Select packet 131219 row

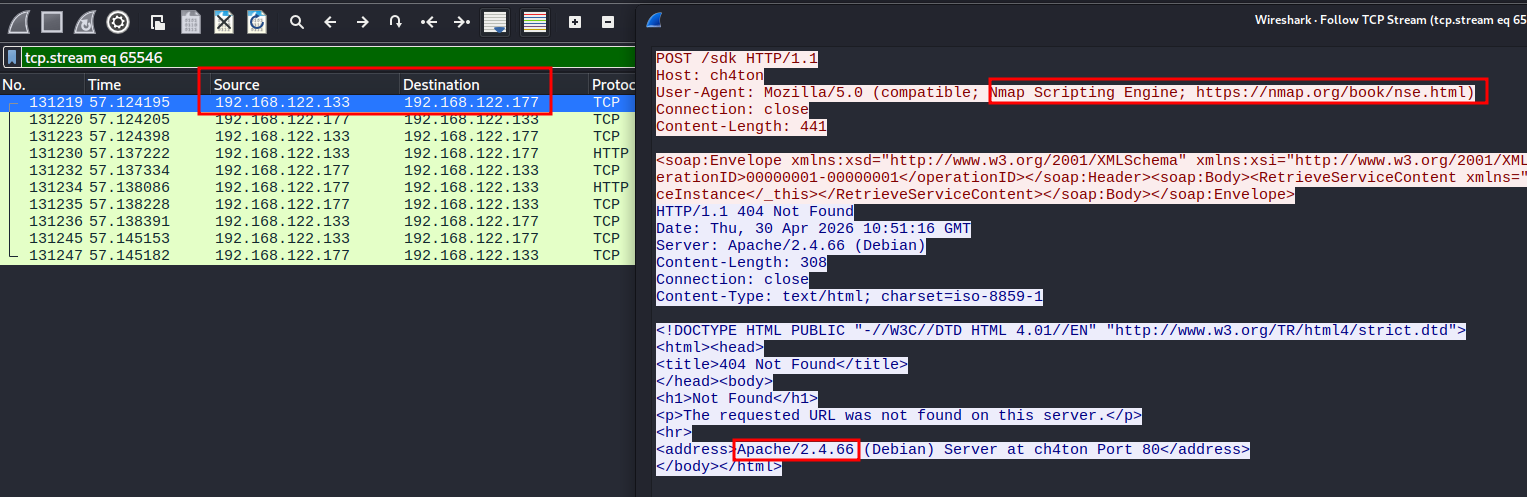pyautogui.click(x=317, y=102)
